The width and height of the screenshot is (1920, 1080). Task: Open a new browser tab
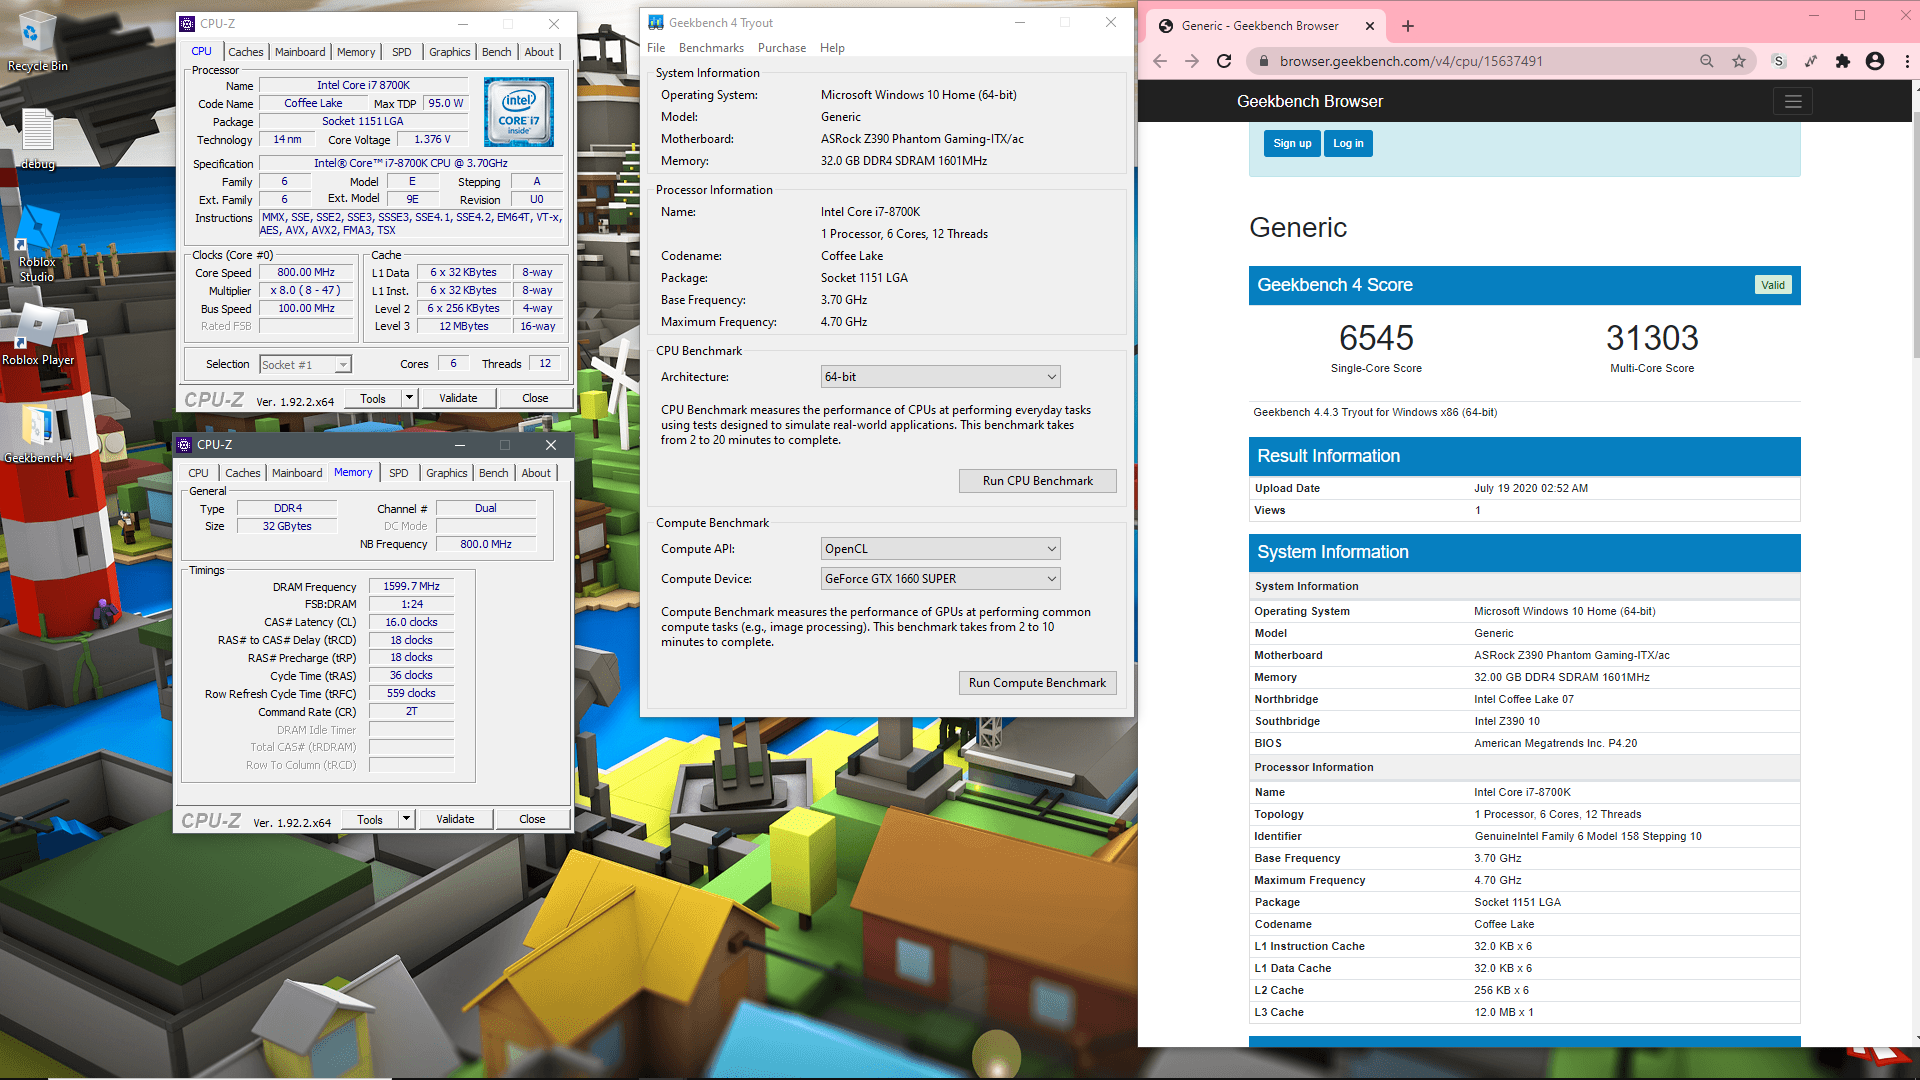(x=1408, y=26)
